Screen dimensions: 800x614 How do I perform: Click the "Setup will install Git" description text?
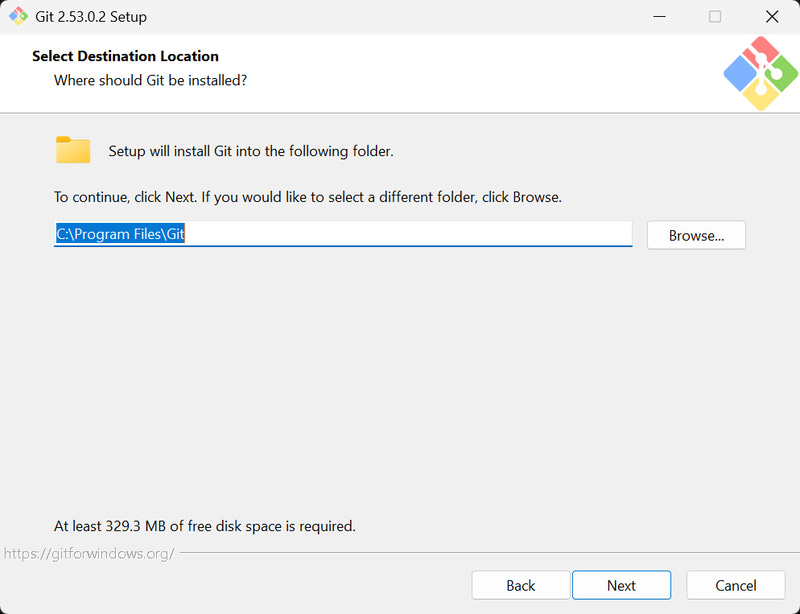coord(251,152)
